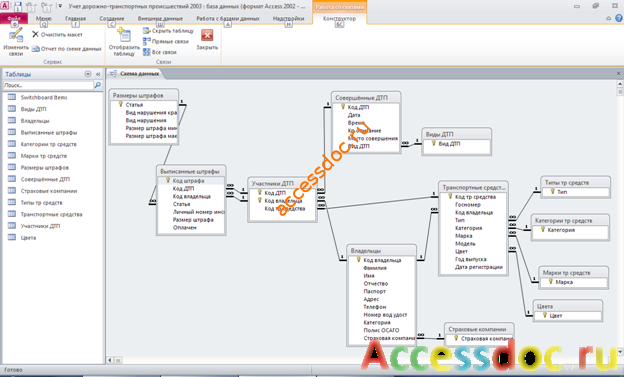624x377 pixels.
Task: Click the Отобразить таблицу icon
Action: pos(124,35)
